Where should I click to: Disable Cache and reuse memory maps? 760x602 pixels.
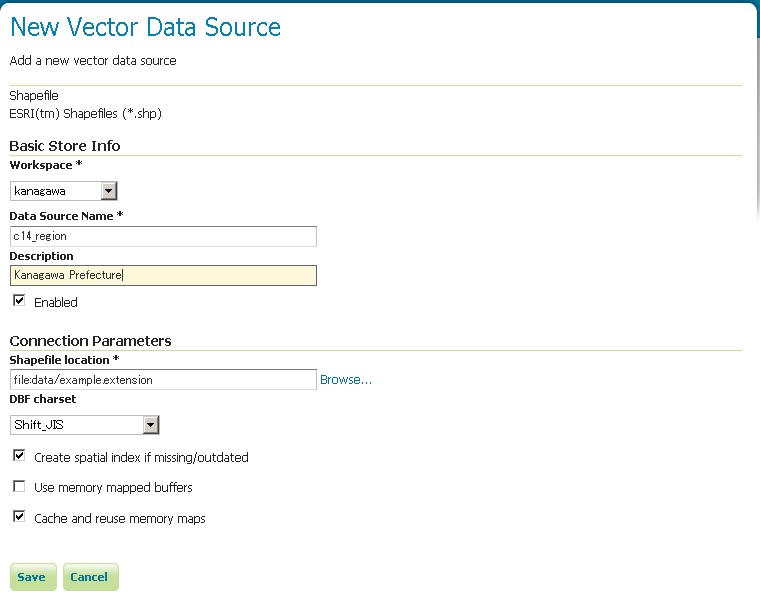coord(19,518)
